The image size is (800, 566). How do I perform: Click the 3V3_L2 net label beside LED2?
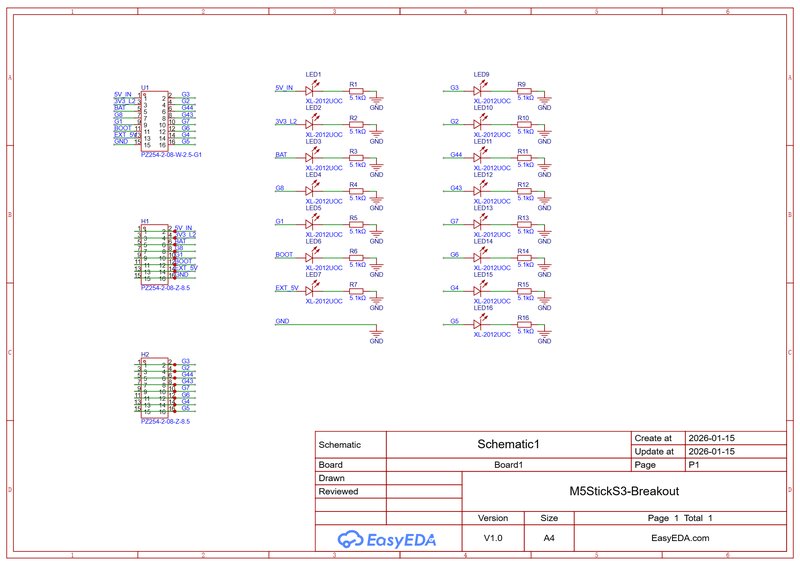click(286, 121)
